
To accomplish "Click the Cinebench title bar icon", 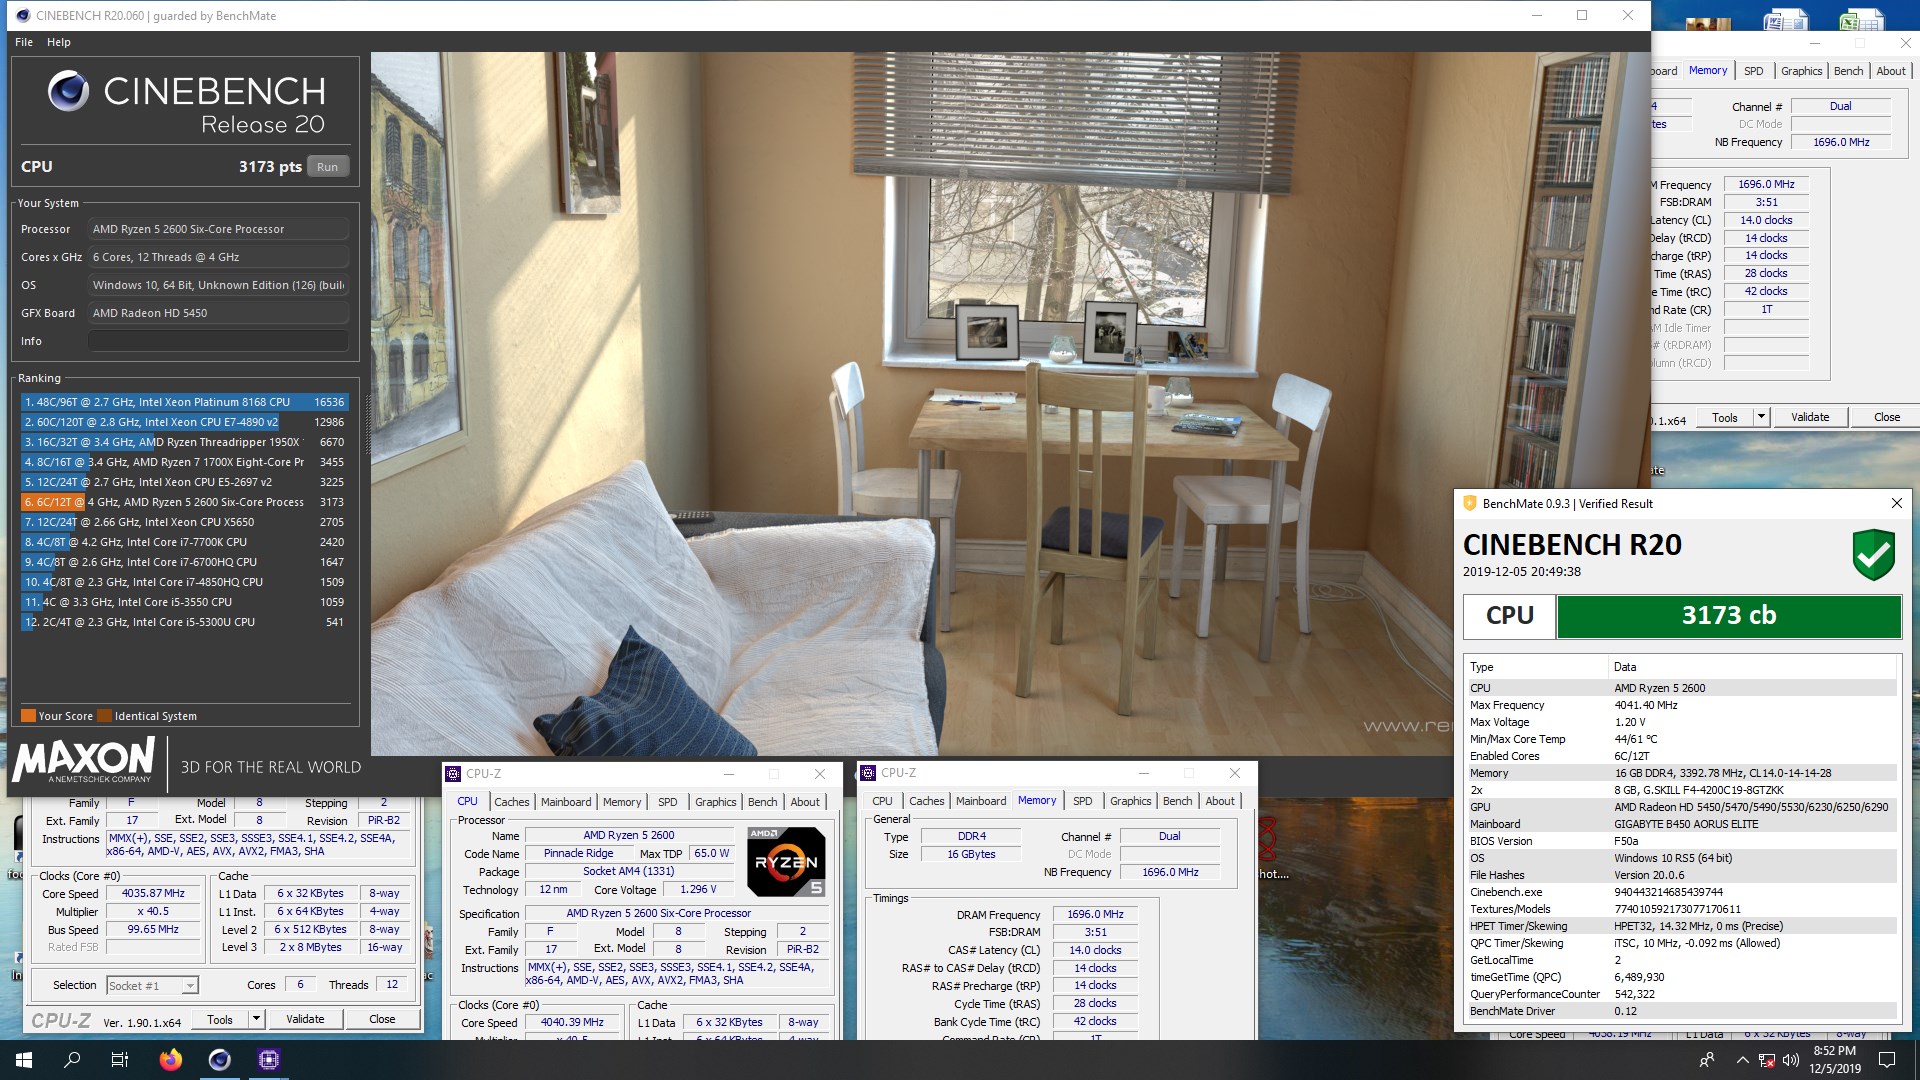I will point(23,15).
